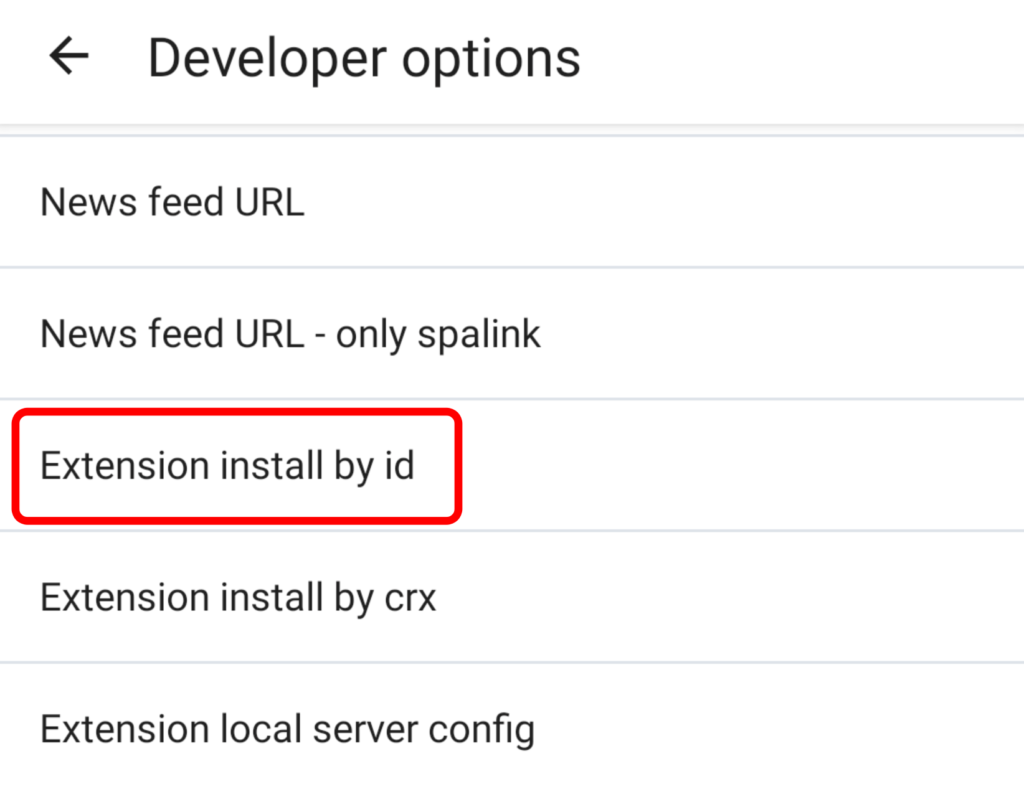Click empty space right of red highlighted box
The image size is (1024, 789).
coord(743,466)
